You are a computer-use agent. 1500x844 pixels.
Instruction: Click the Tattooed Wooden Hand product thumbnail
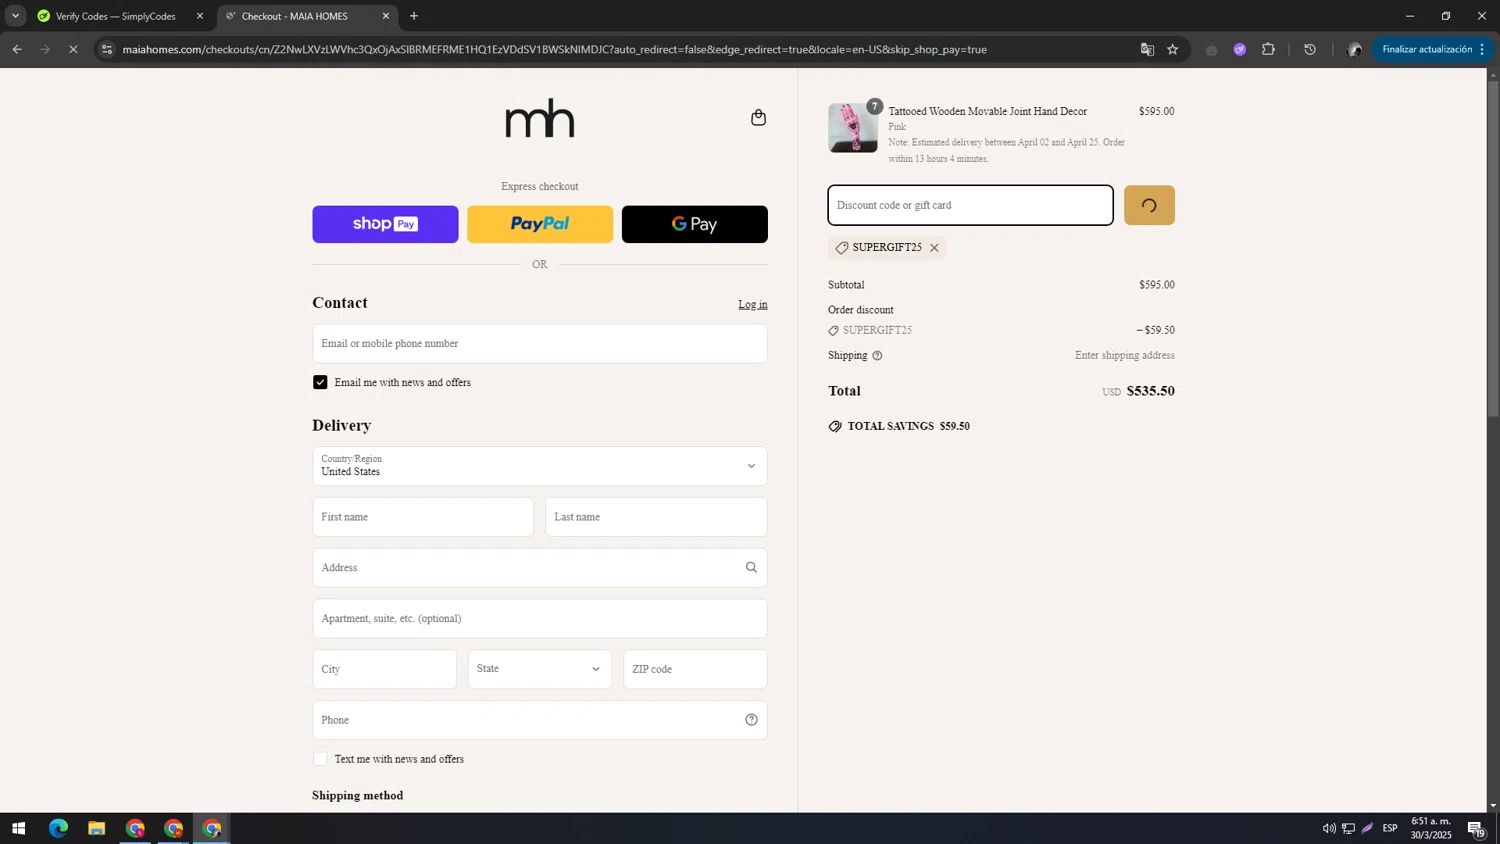[853, 128]
